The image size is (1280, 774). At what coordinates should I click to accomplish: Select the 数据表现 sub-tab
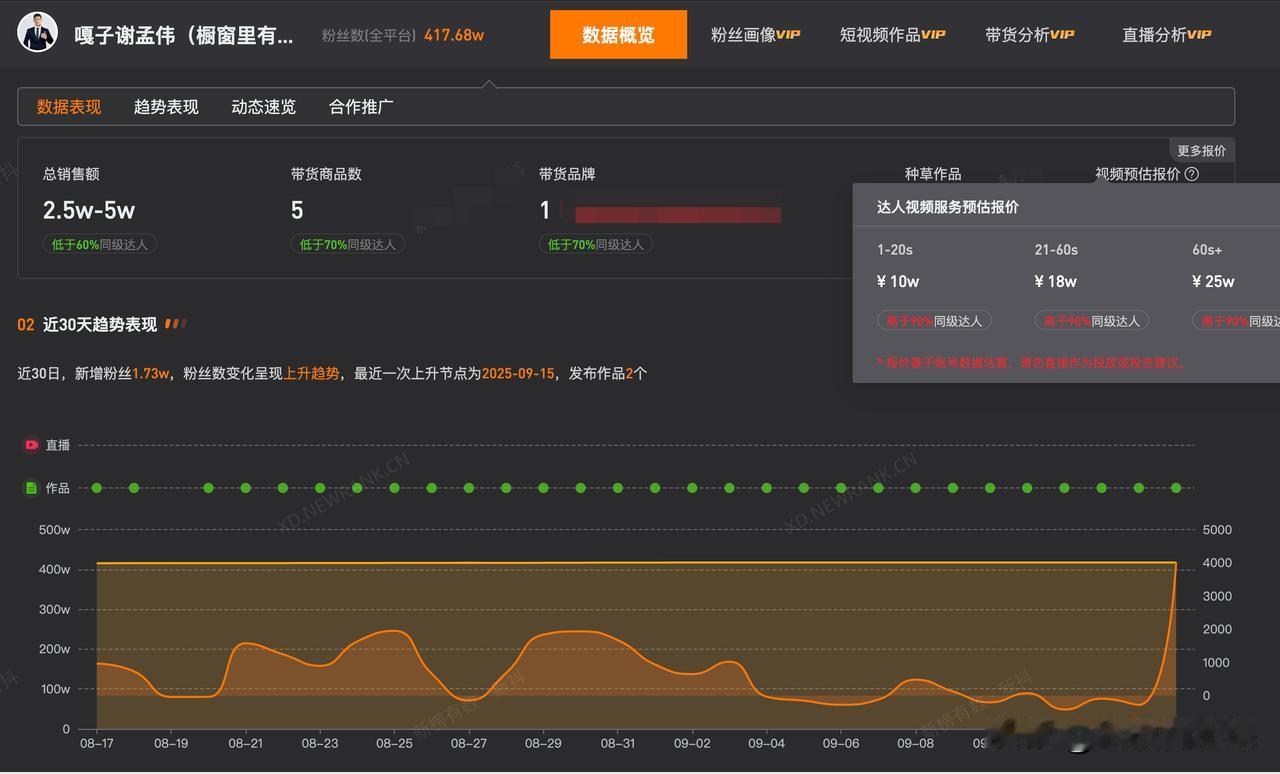pyautogui.click(x=69, y=107)
